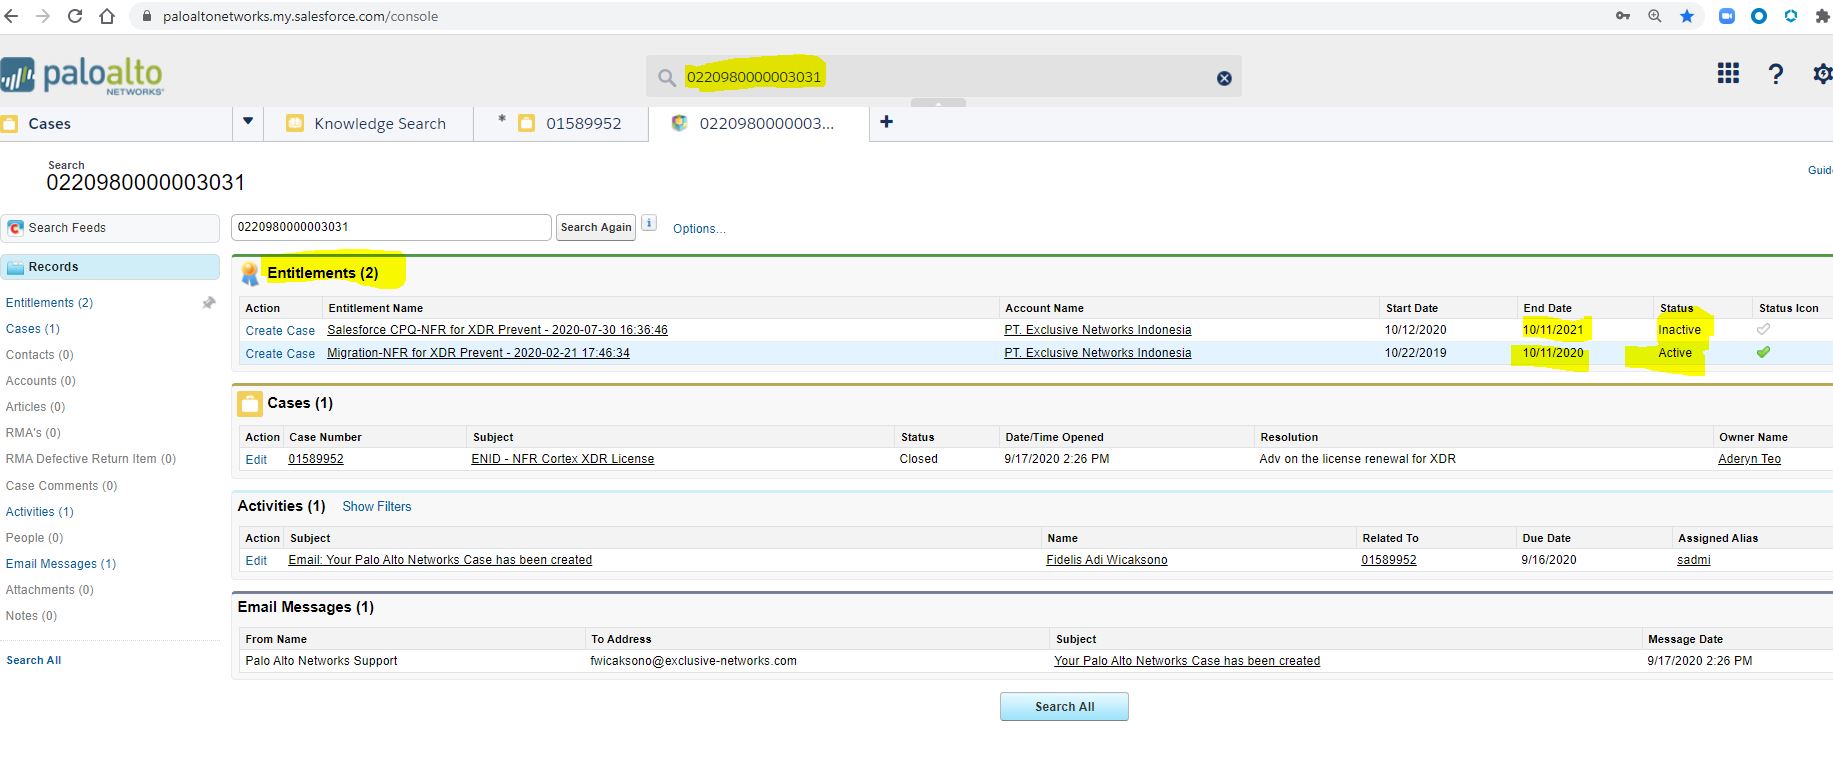Click the Entitlements section ribbon icon

(x=250, y=273)
